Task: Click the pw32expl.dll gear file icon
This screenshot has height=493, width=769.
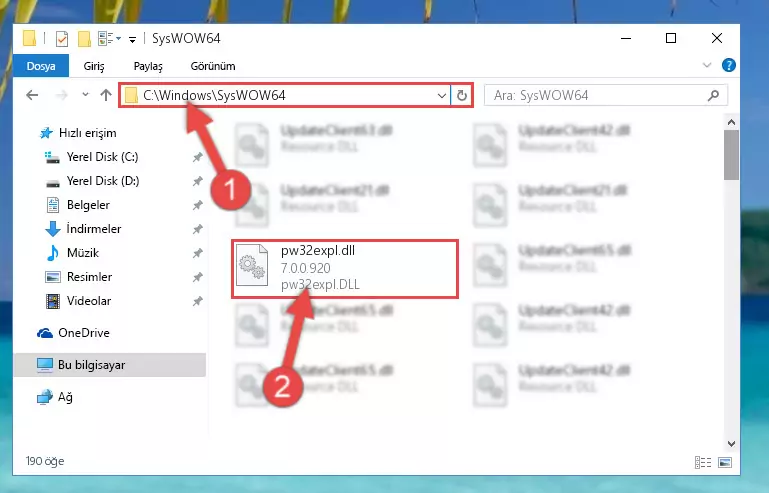Action: pos(252,265)
